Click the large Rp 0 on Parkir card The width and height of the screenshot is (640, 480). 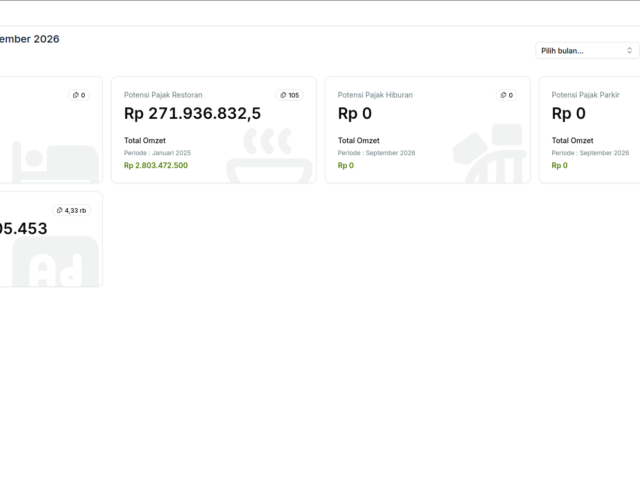tap(569, 113)
